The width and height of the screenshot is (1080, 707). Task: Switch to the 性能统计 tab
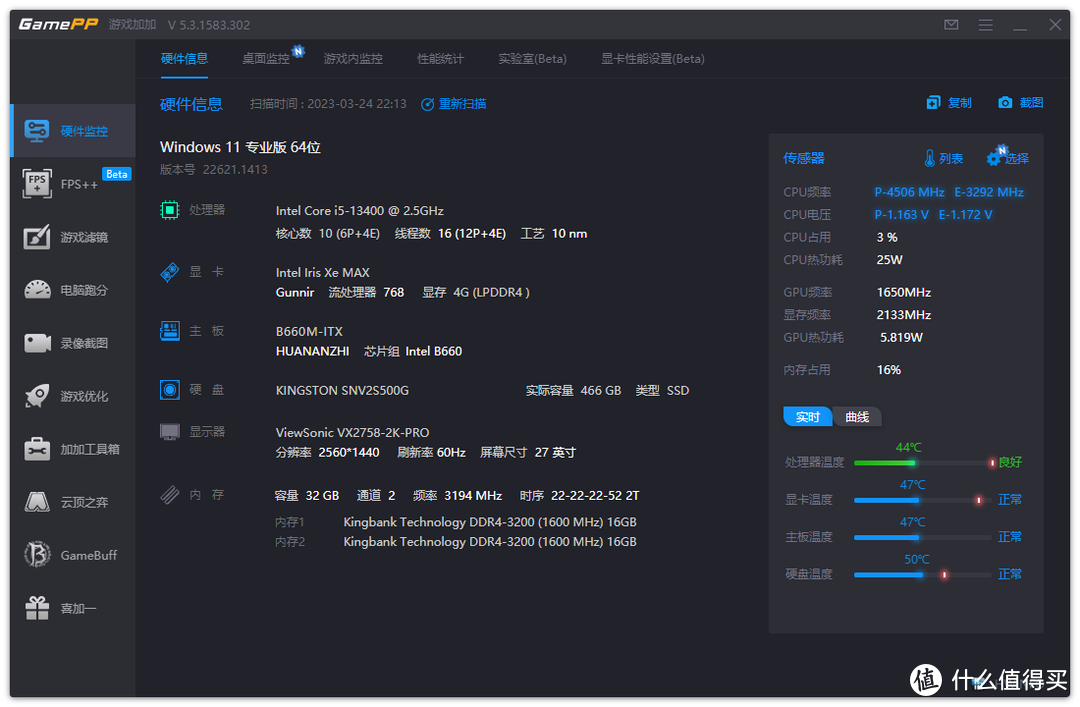coord(441,59)
